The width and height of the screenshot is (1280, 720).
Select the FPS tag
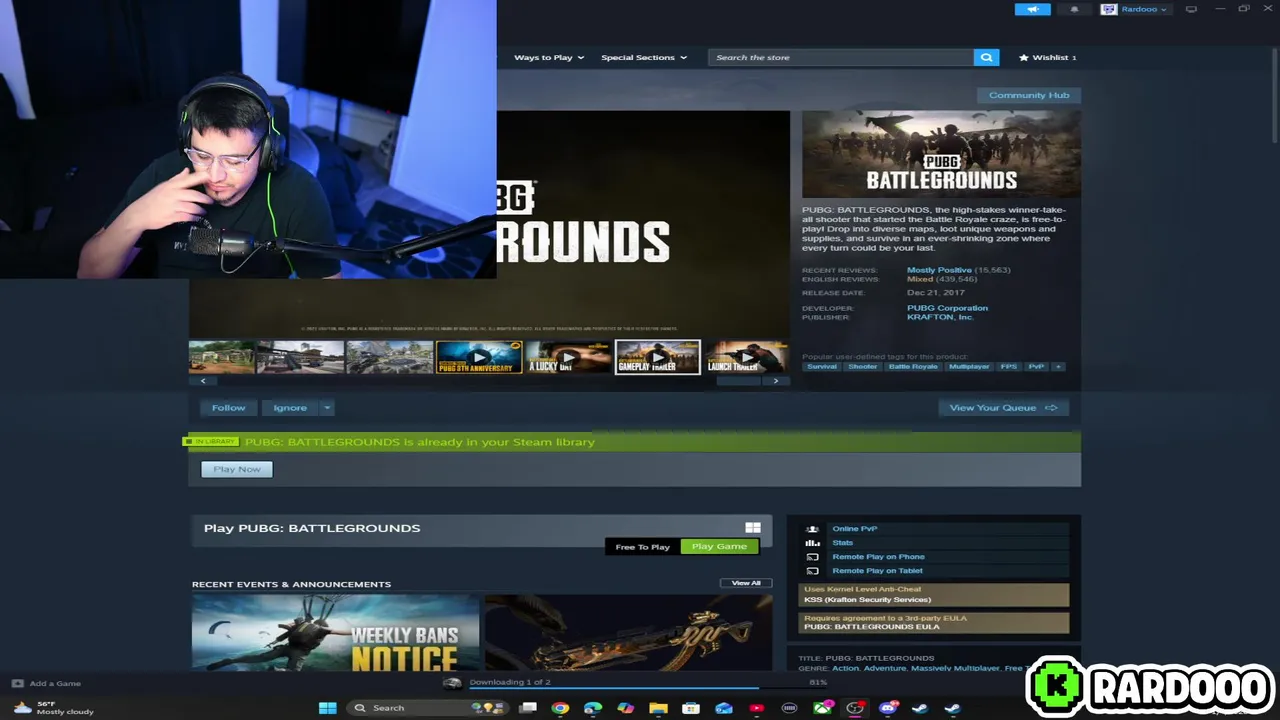1008,366
